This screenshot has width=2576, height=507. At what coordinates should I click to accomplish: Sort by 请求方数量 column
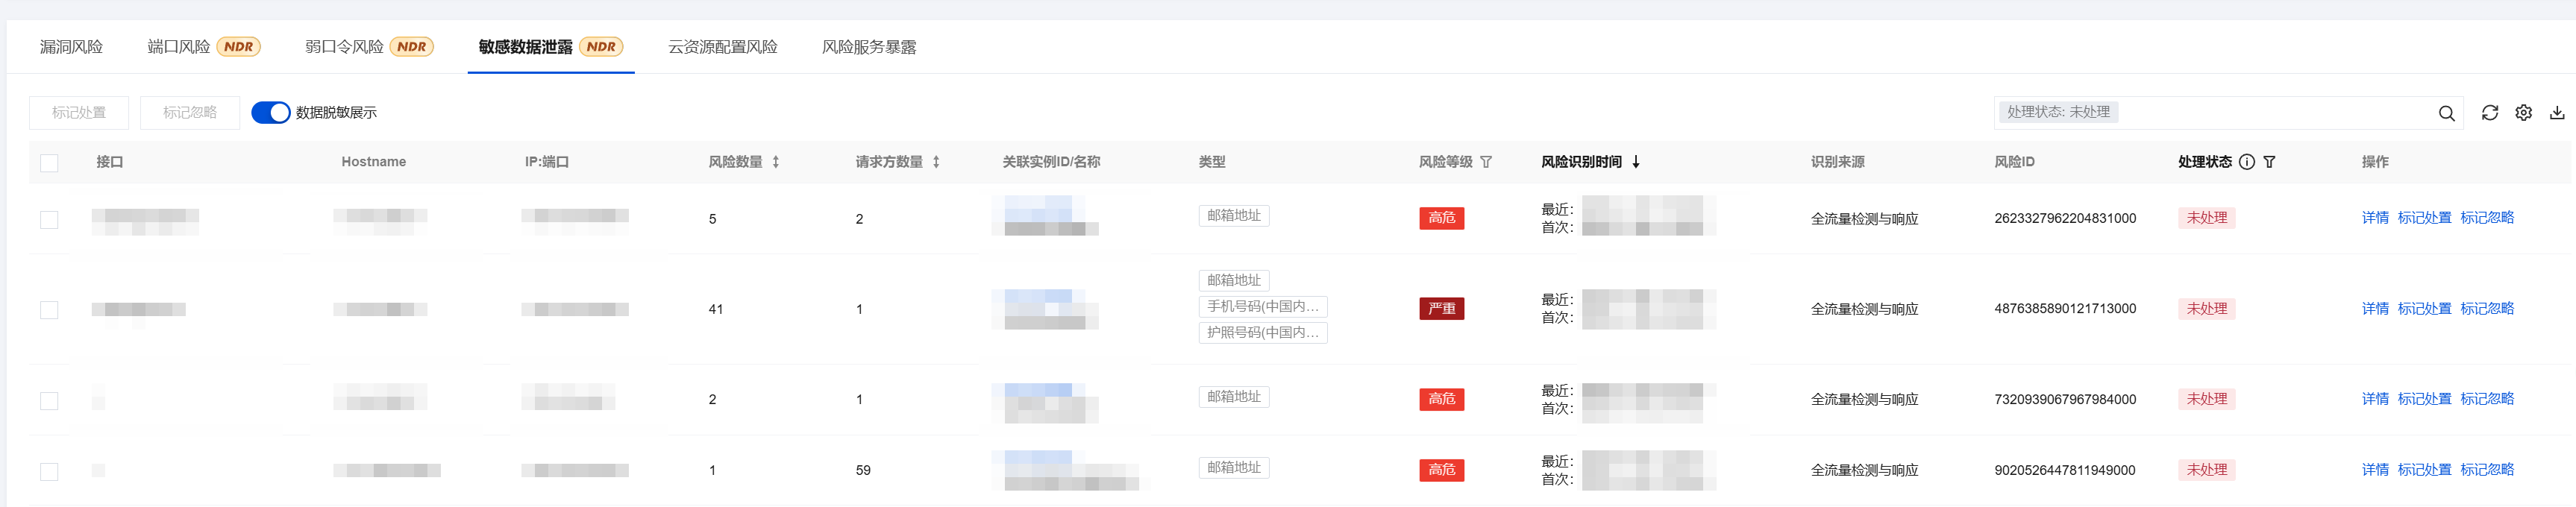tap(936, 162)
